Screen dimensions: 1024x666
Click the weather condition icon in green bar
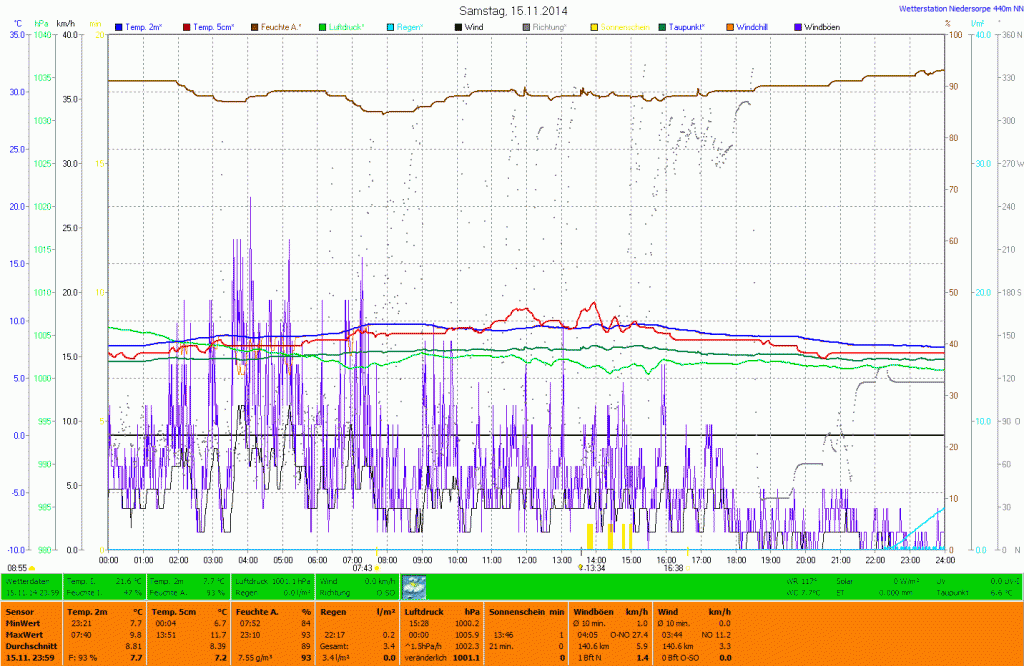[413, 586]
